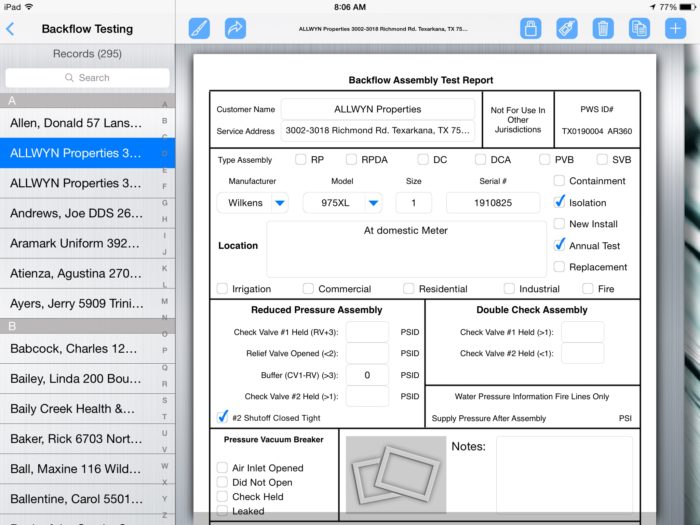Tap the tag icon in toolbar
Image resolution: width=700 pixels, height=525 pixels.
point(567,29)
